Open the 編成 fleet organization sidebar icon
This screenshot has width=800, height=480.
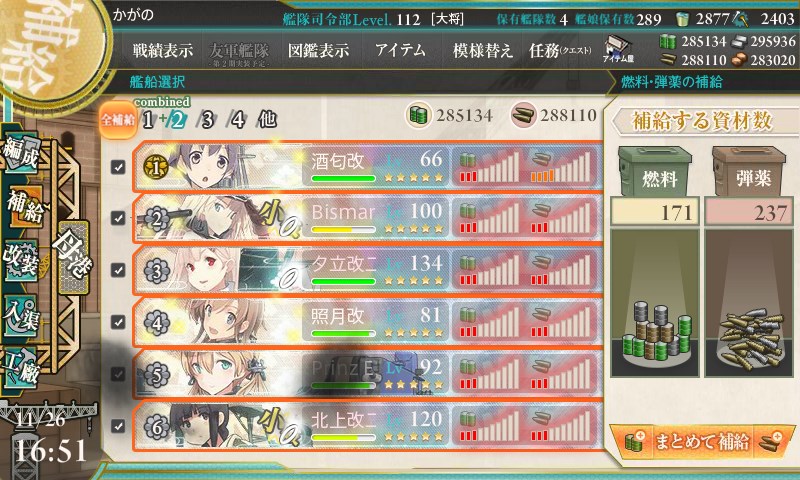[22, 153]
